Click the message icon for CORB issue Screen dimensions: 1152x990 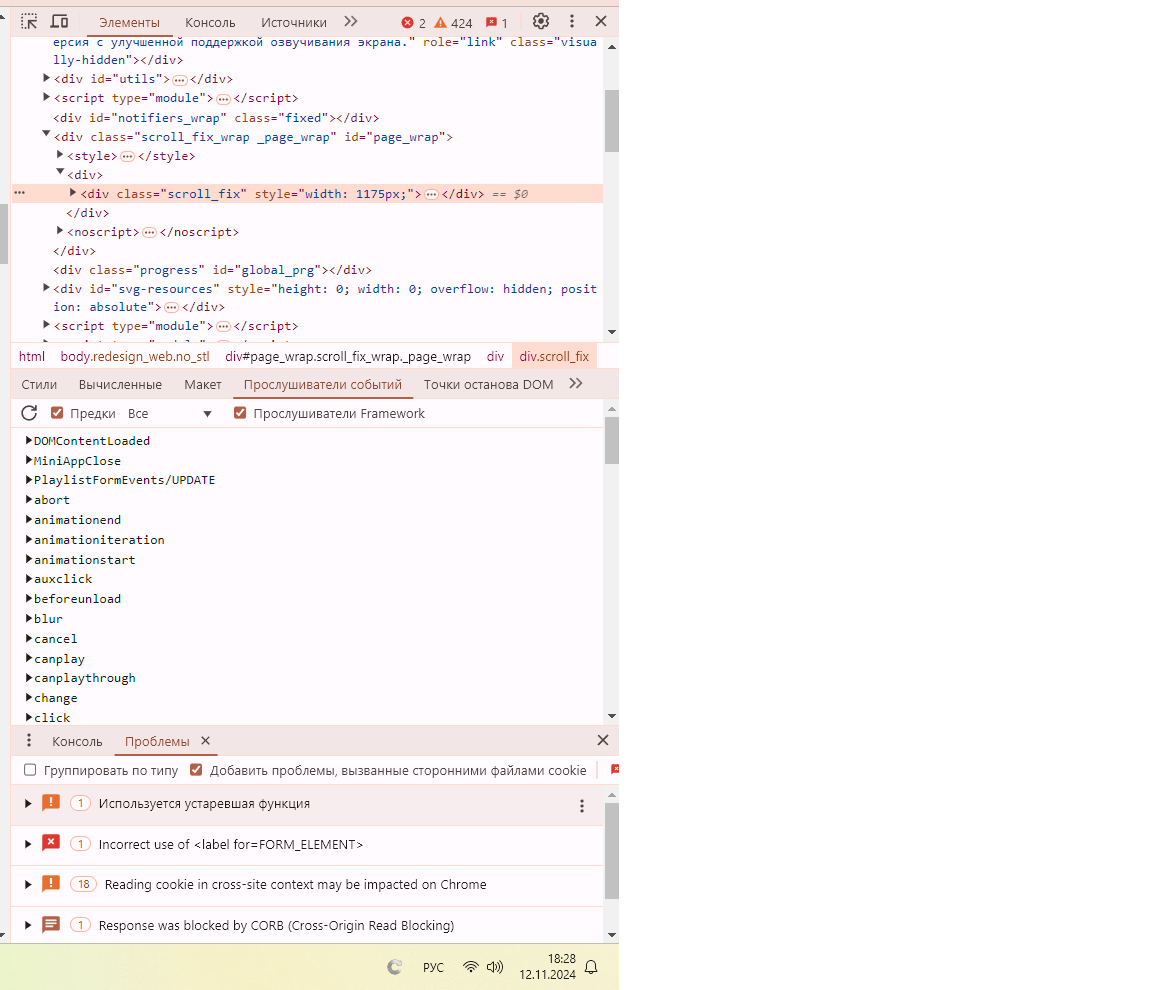(51, 924)
